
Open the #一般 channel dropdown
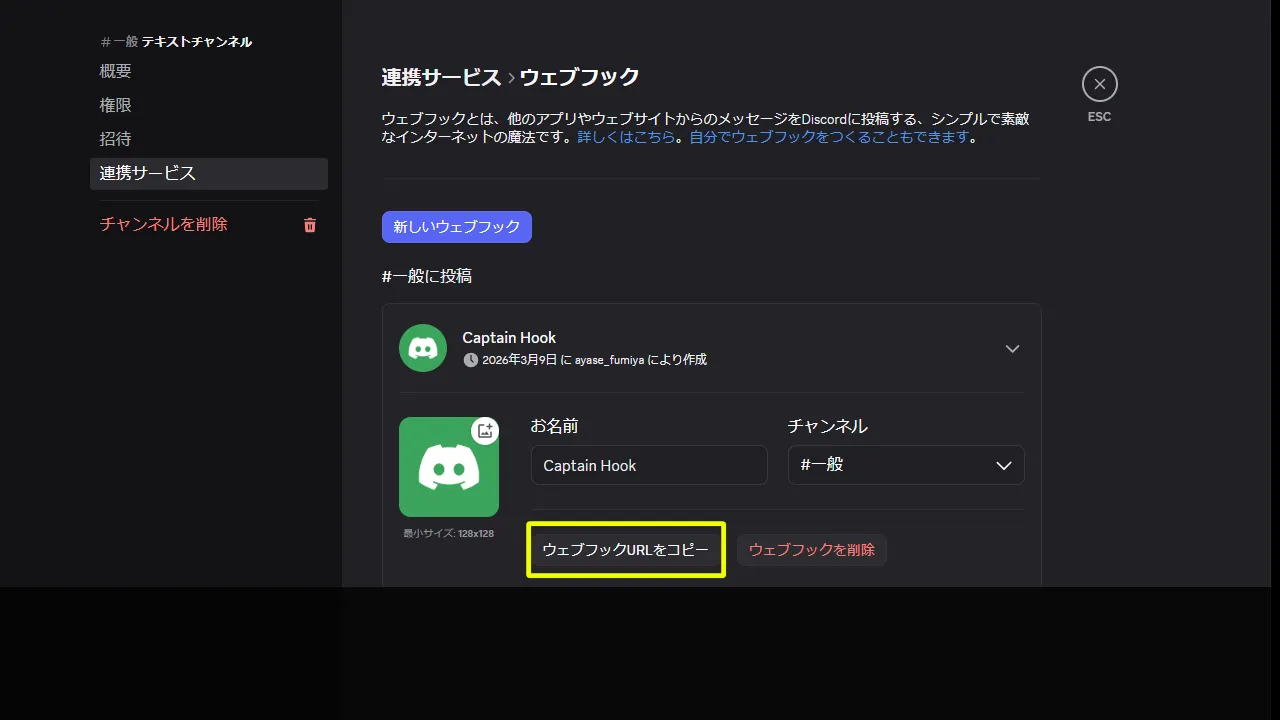pyautogui.click(x=906, y=465)
